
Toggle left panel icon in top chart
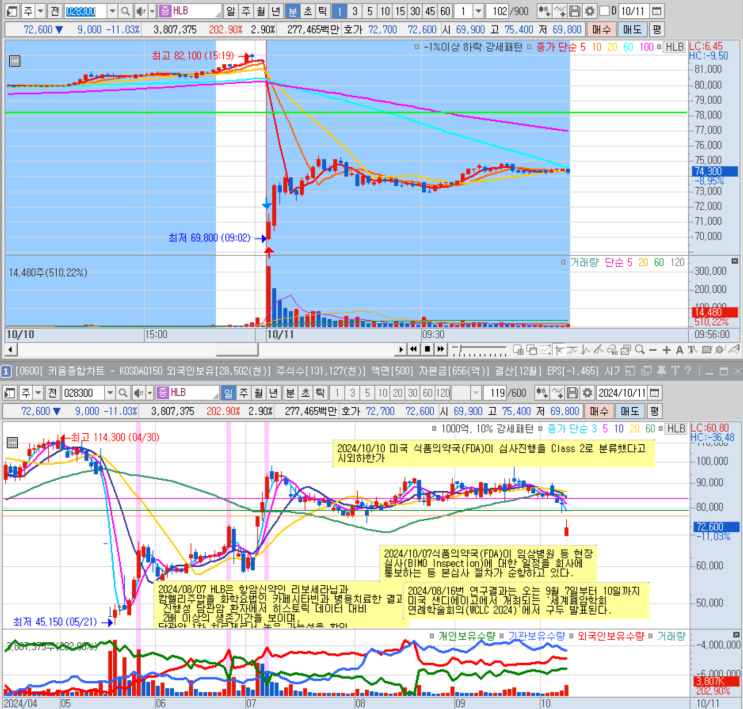(12, 11)
